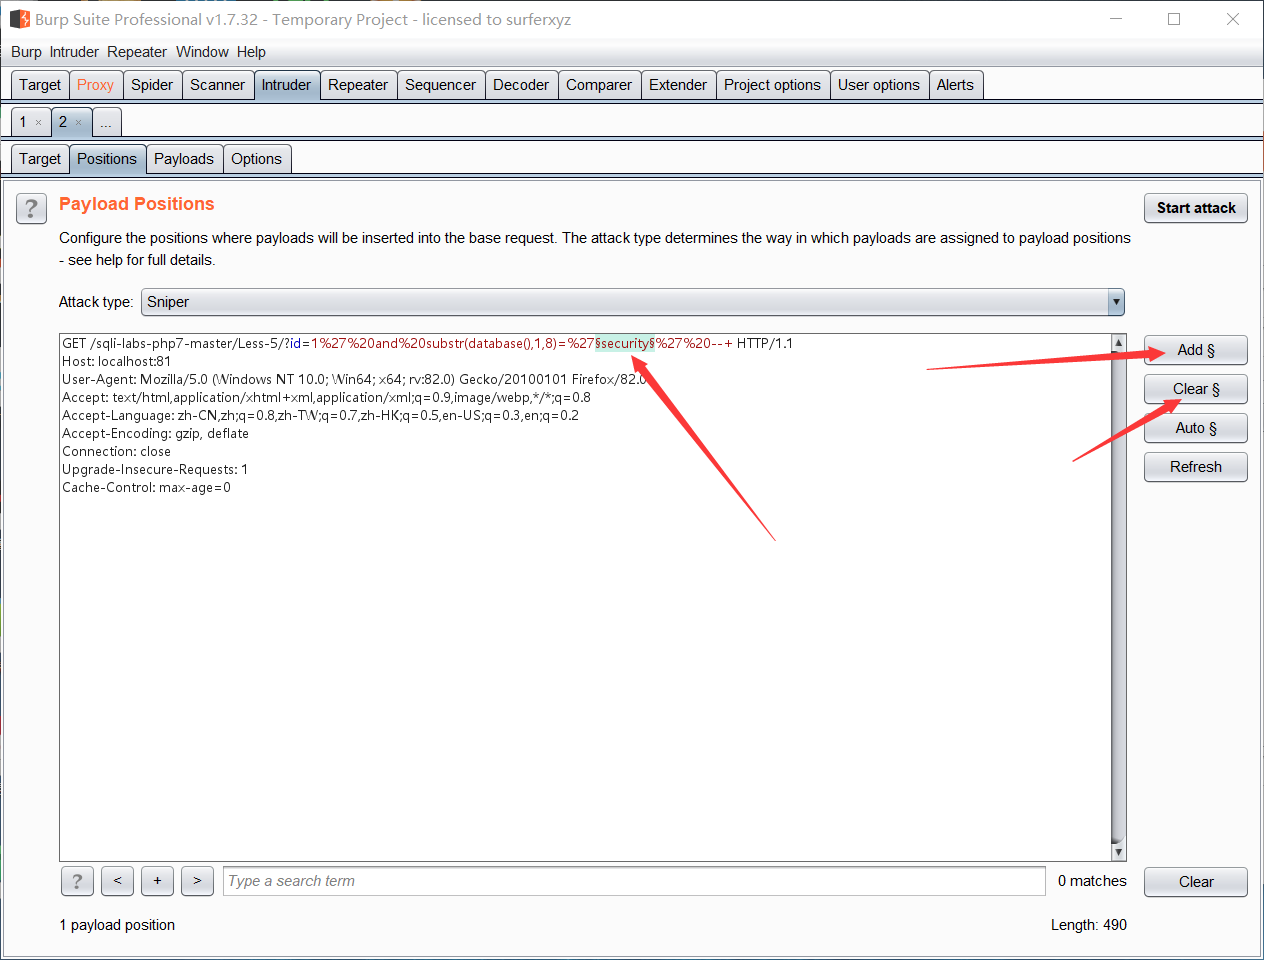Open the Burp menu
1264x960 pixels.
click(26, 52)
